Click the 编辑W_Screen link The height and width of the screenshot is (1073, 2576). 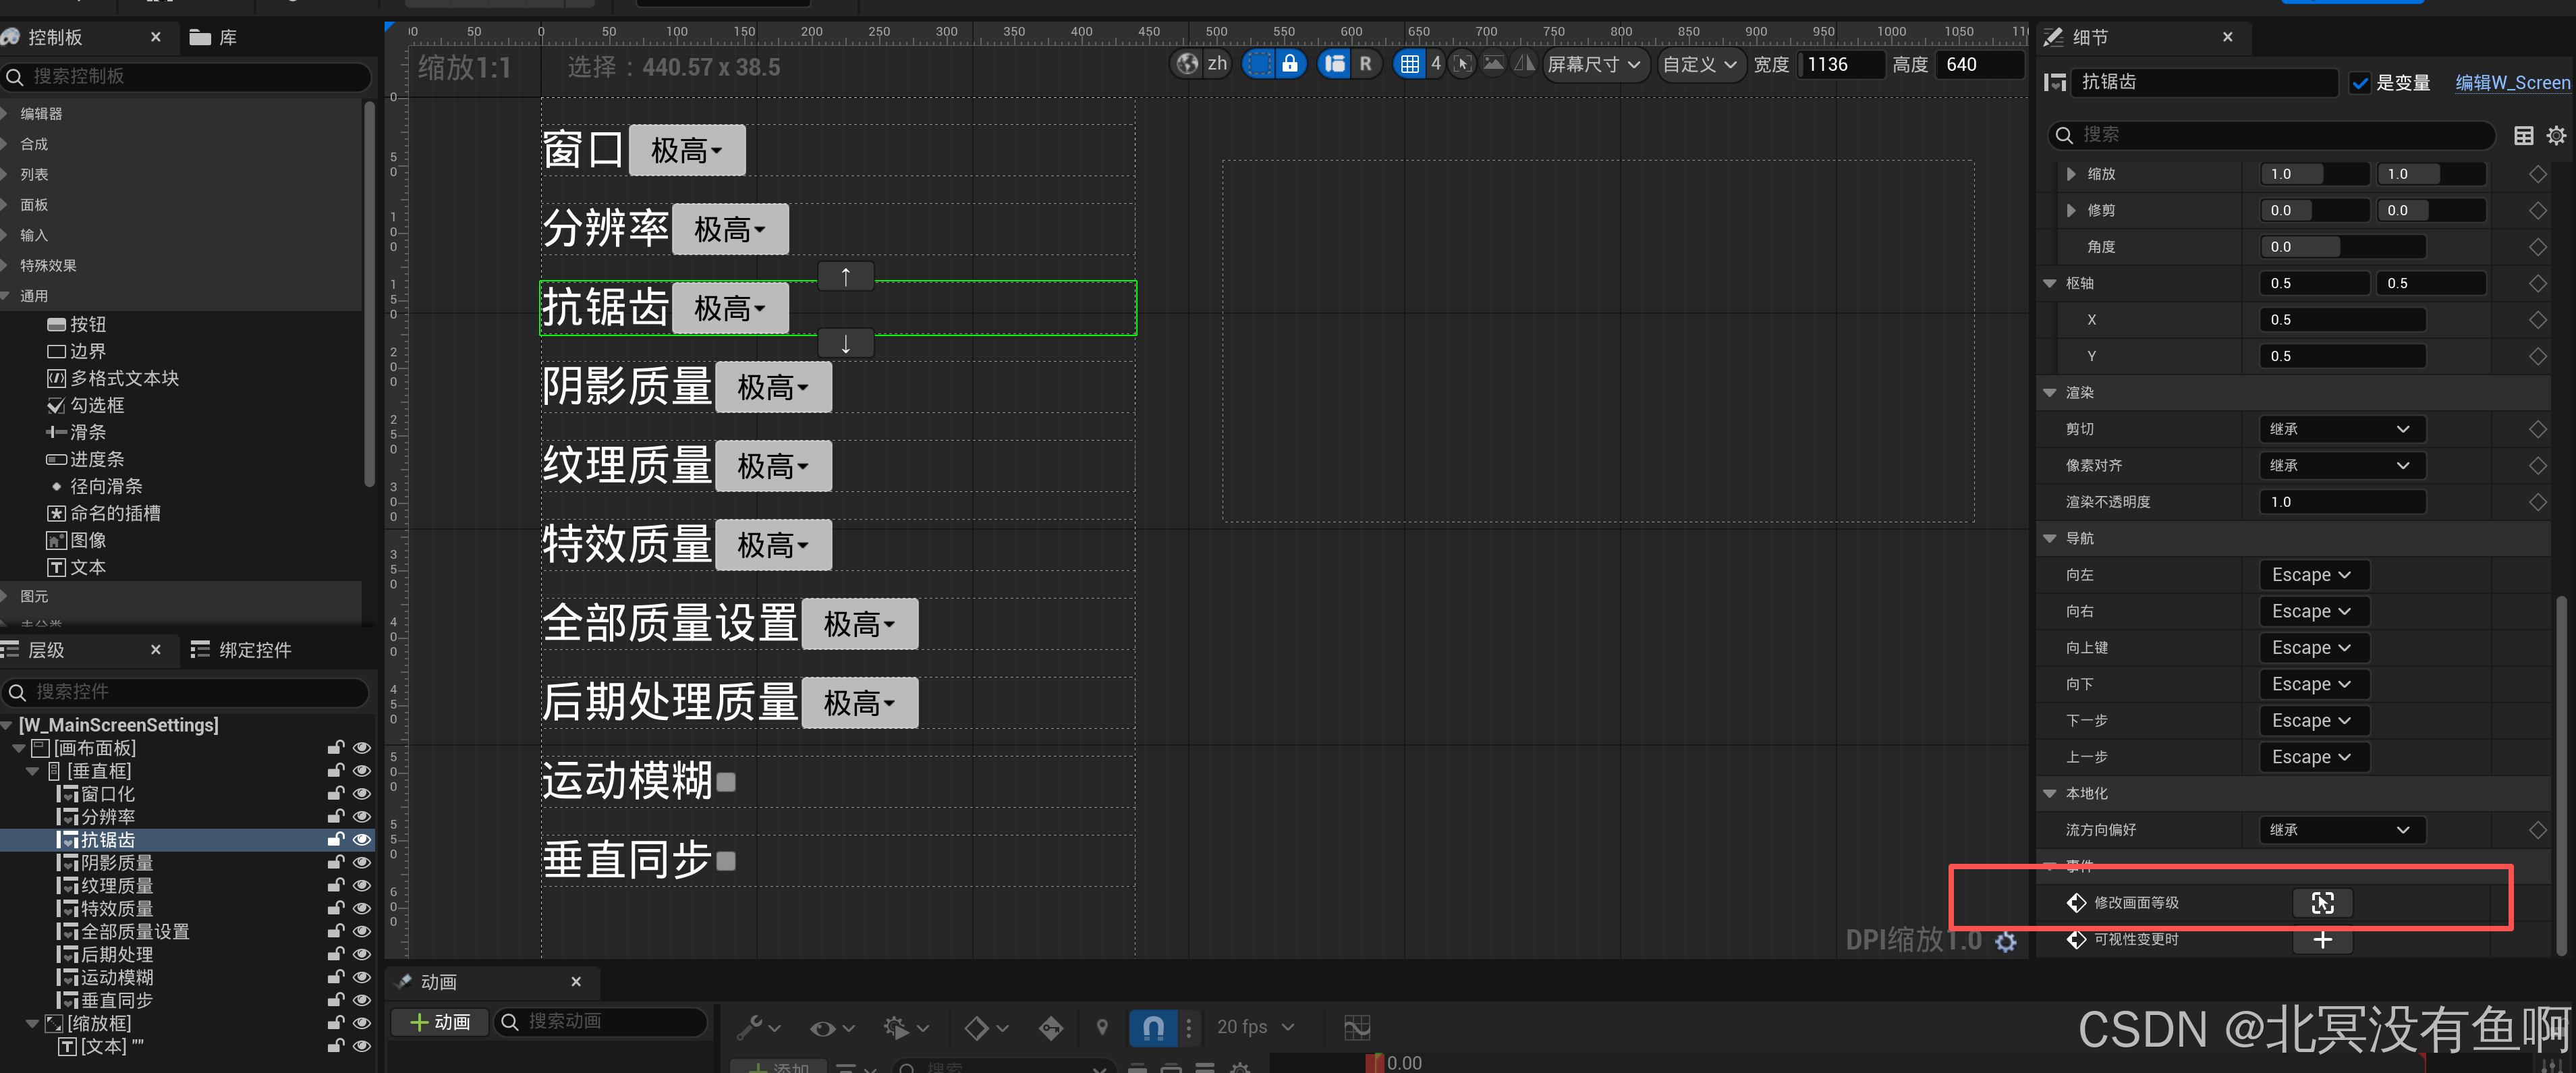[2511, 83]
